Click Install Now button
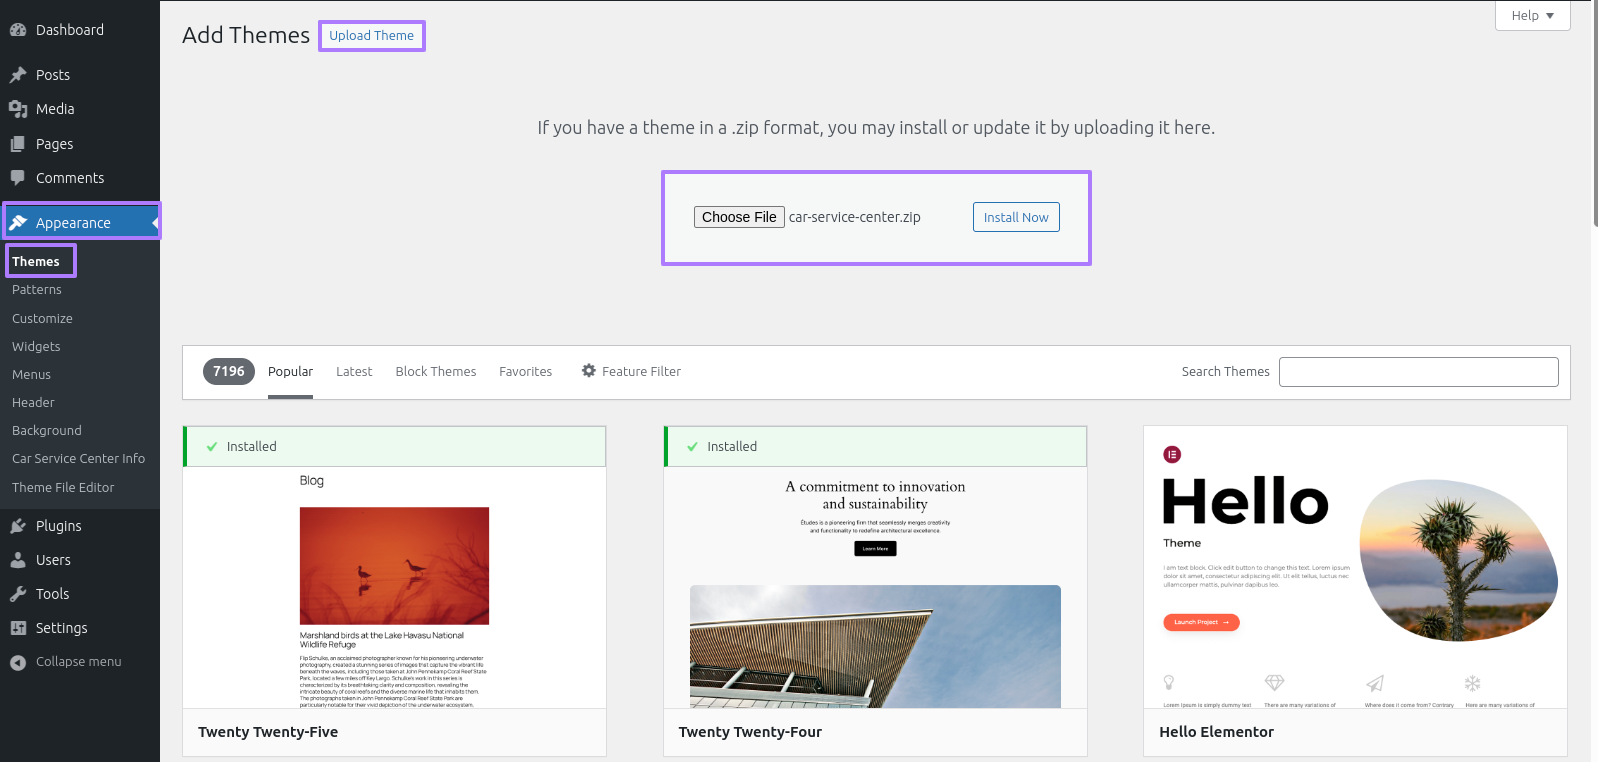 tap(1016, 217)
